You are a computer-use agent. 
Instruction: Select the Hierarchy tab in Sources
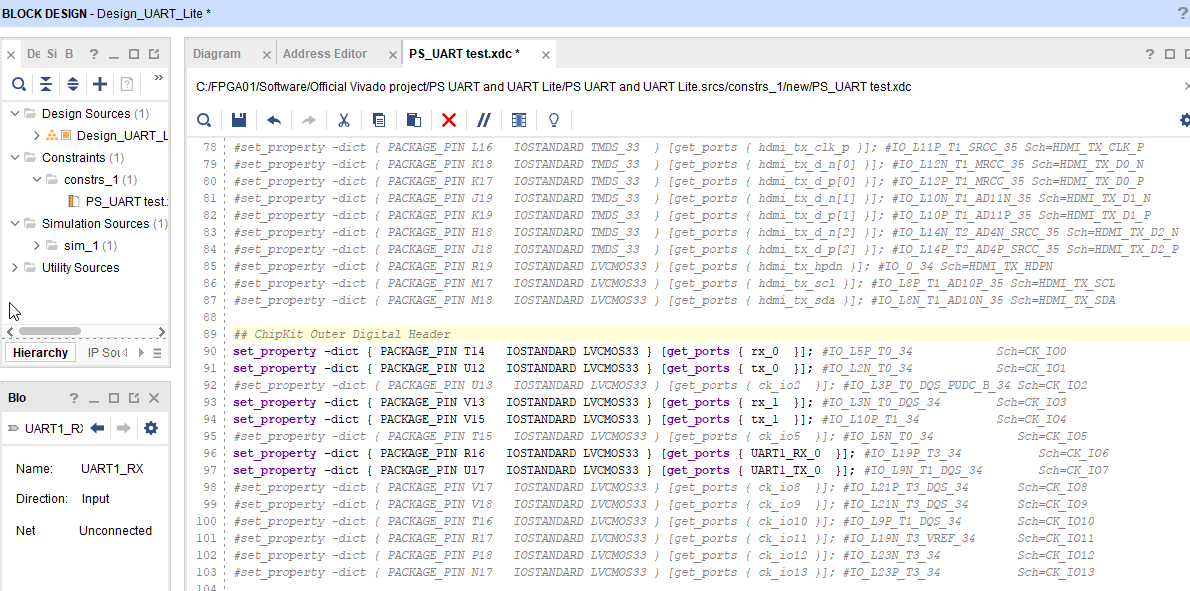click(x=41, y=353)
